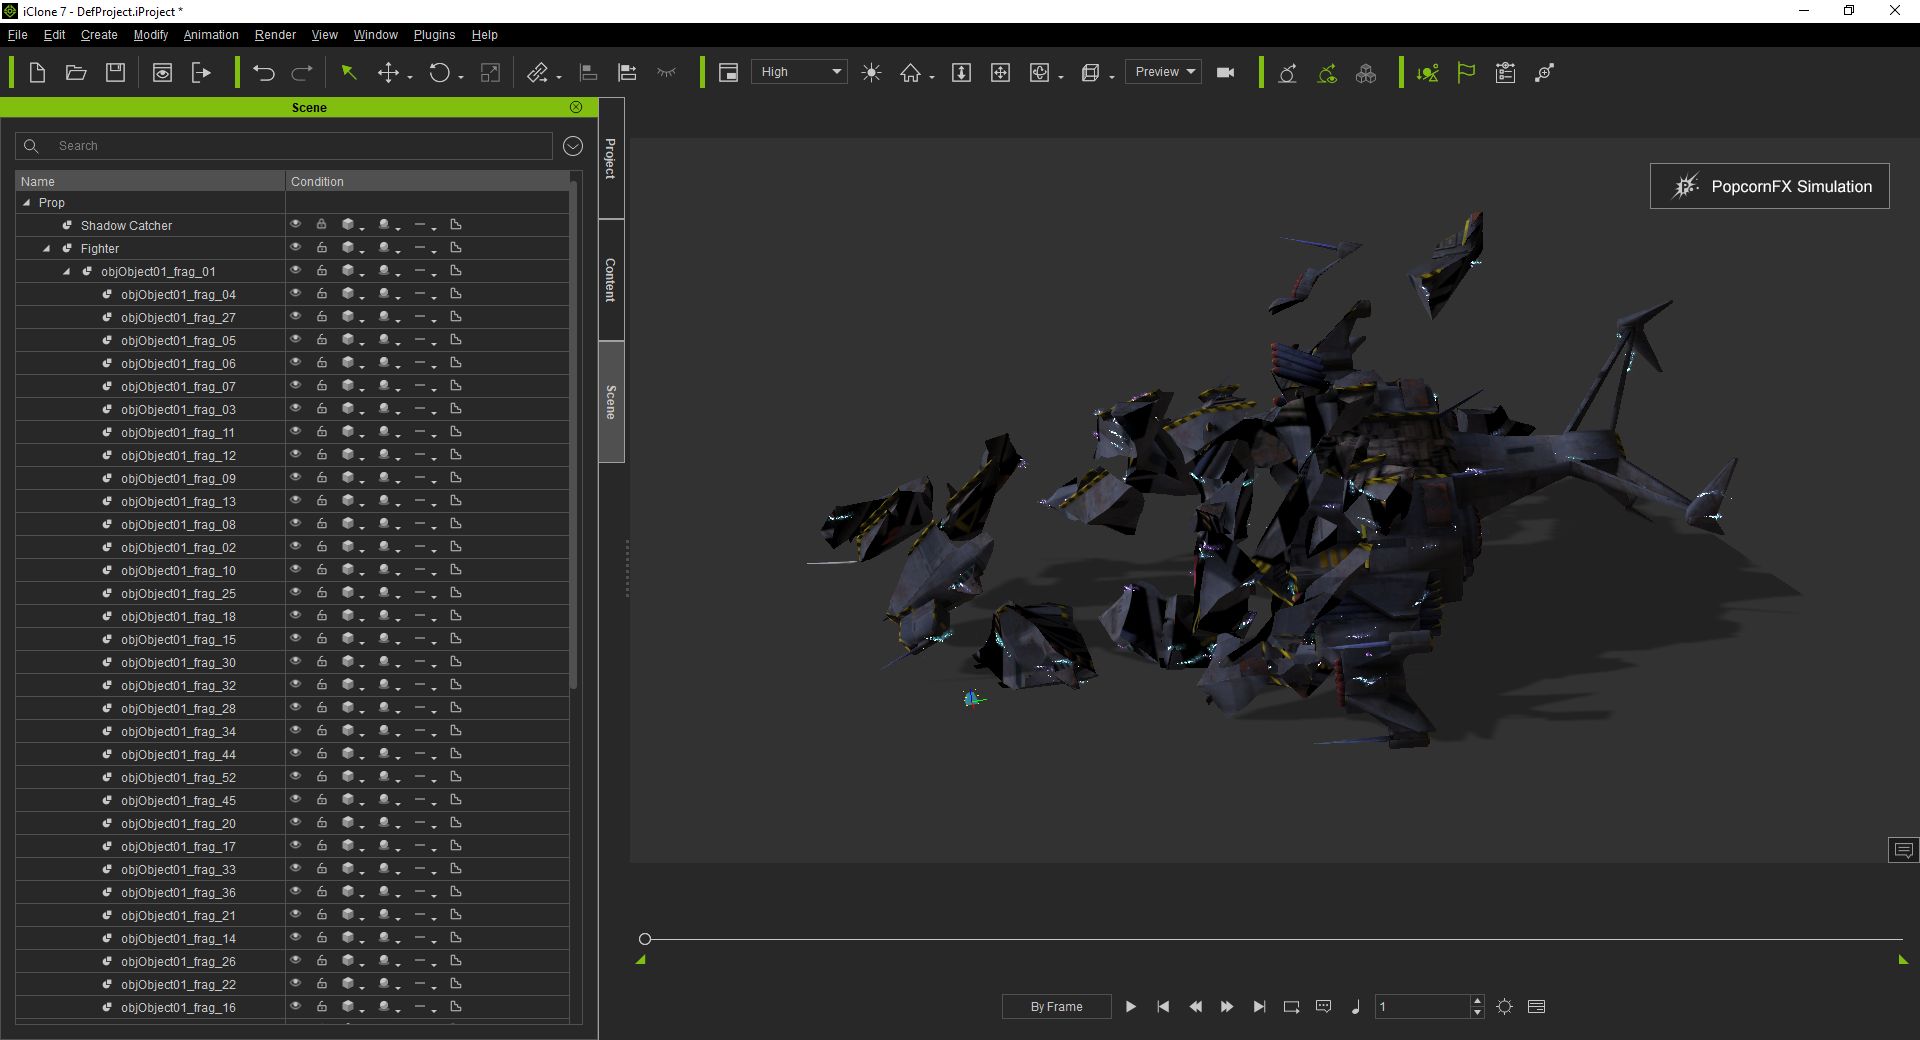1920x1040 pixels.
Task: Click the green flag icon
Action: point(1466,72)
